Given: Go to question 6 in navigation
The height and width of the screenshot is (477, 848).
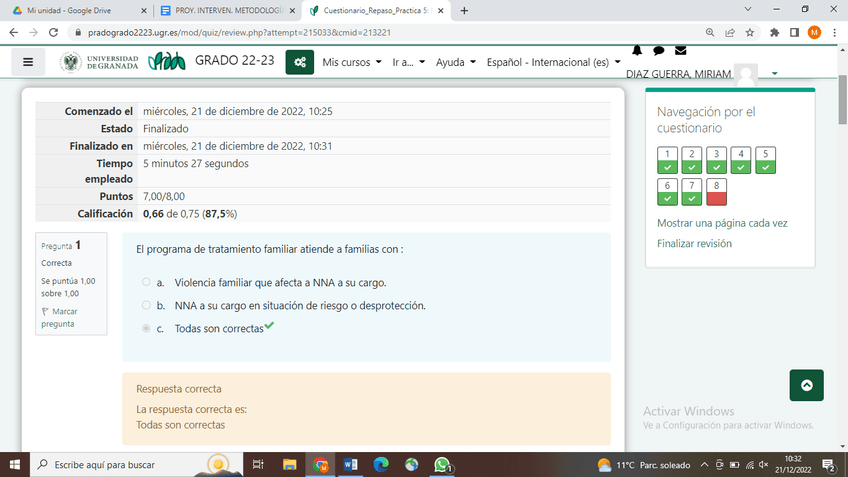Looking at the screenshot, I should 667,192.
